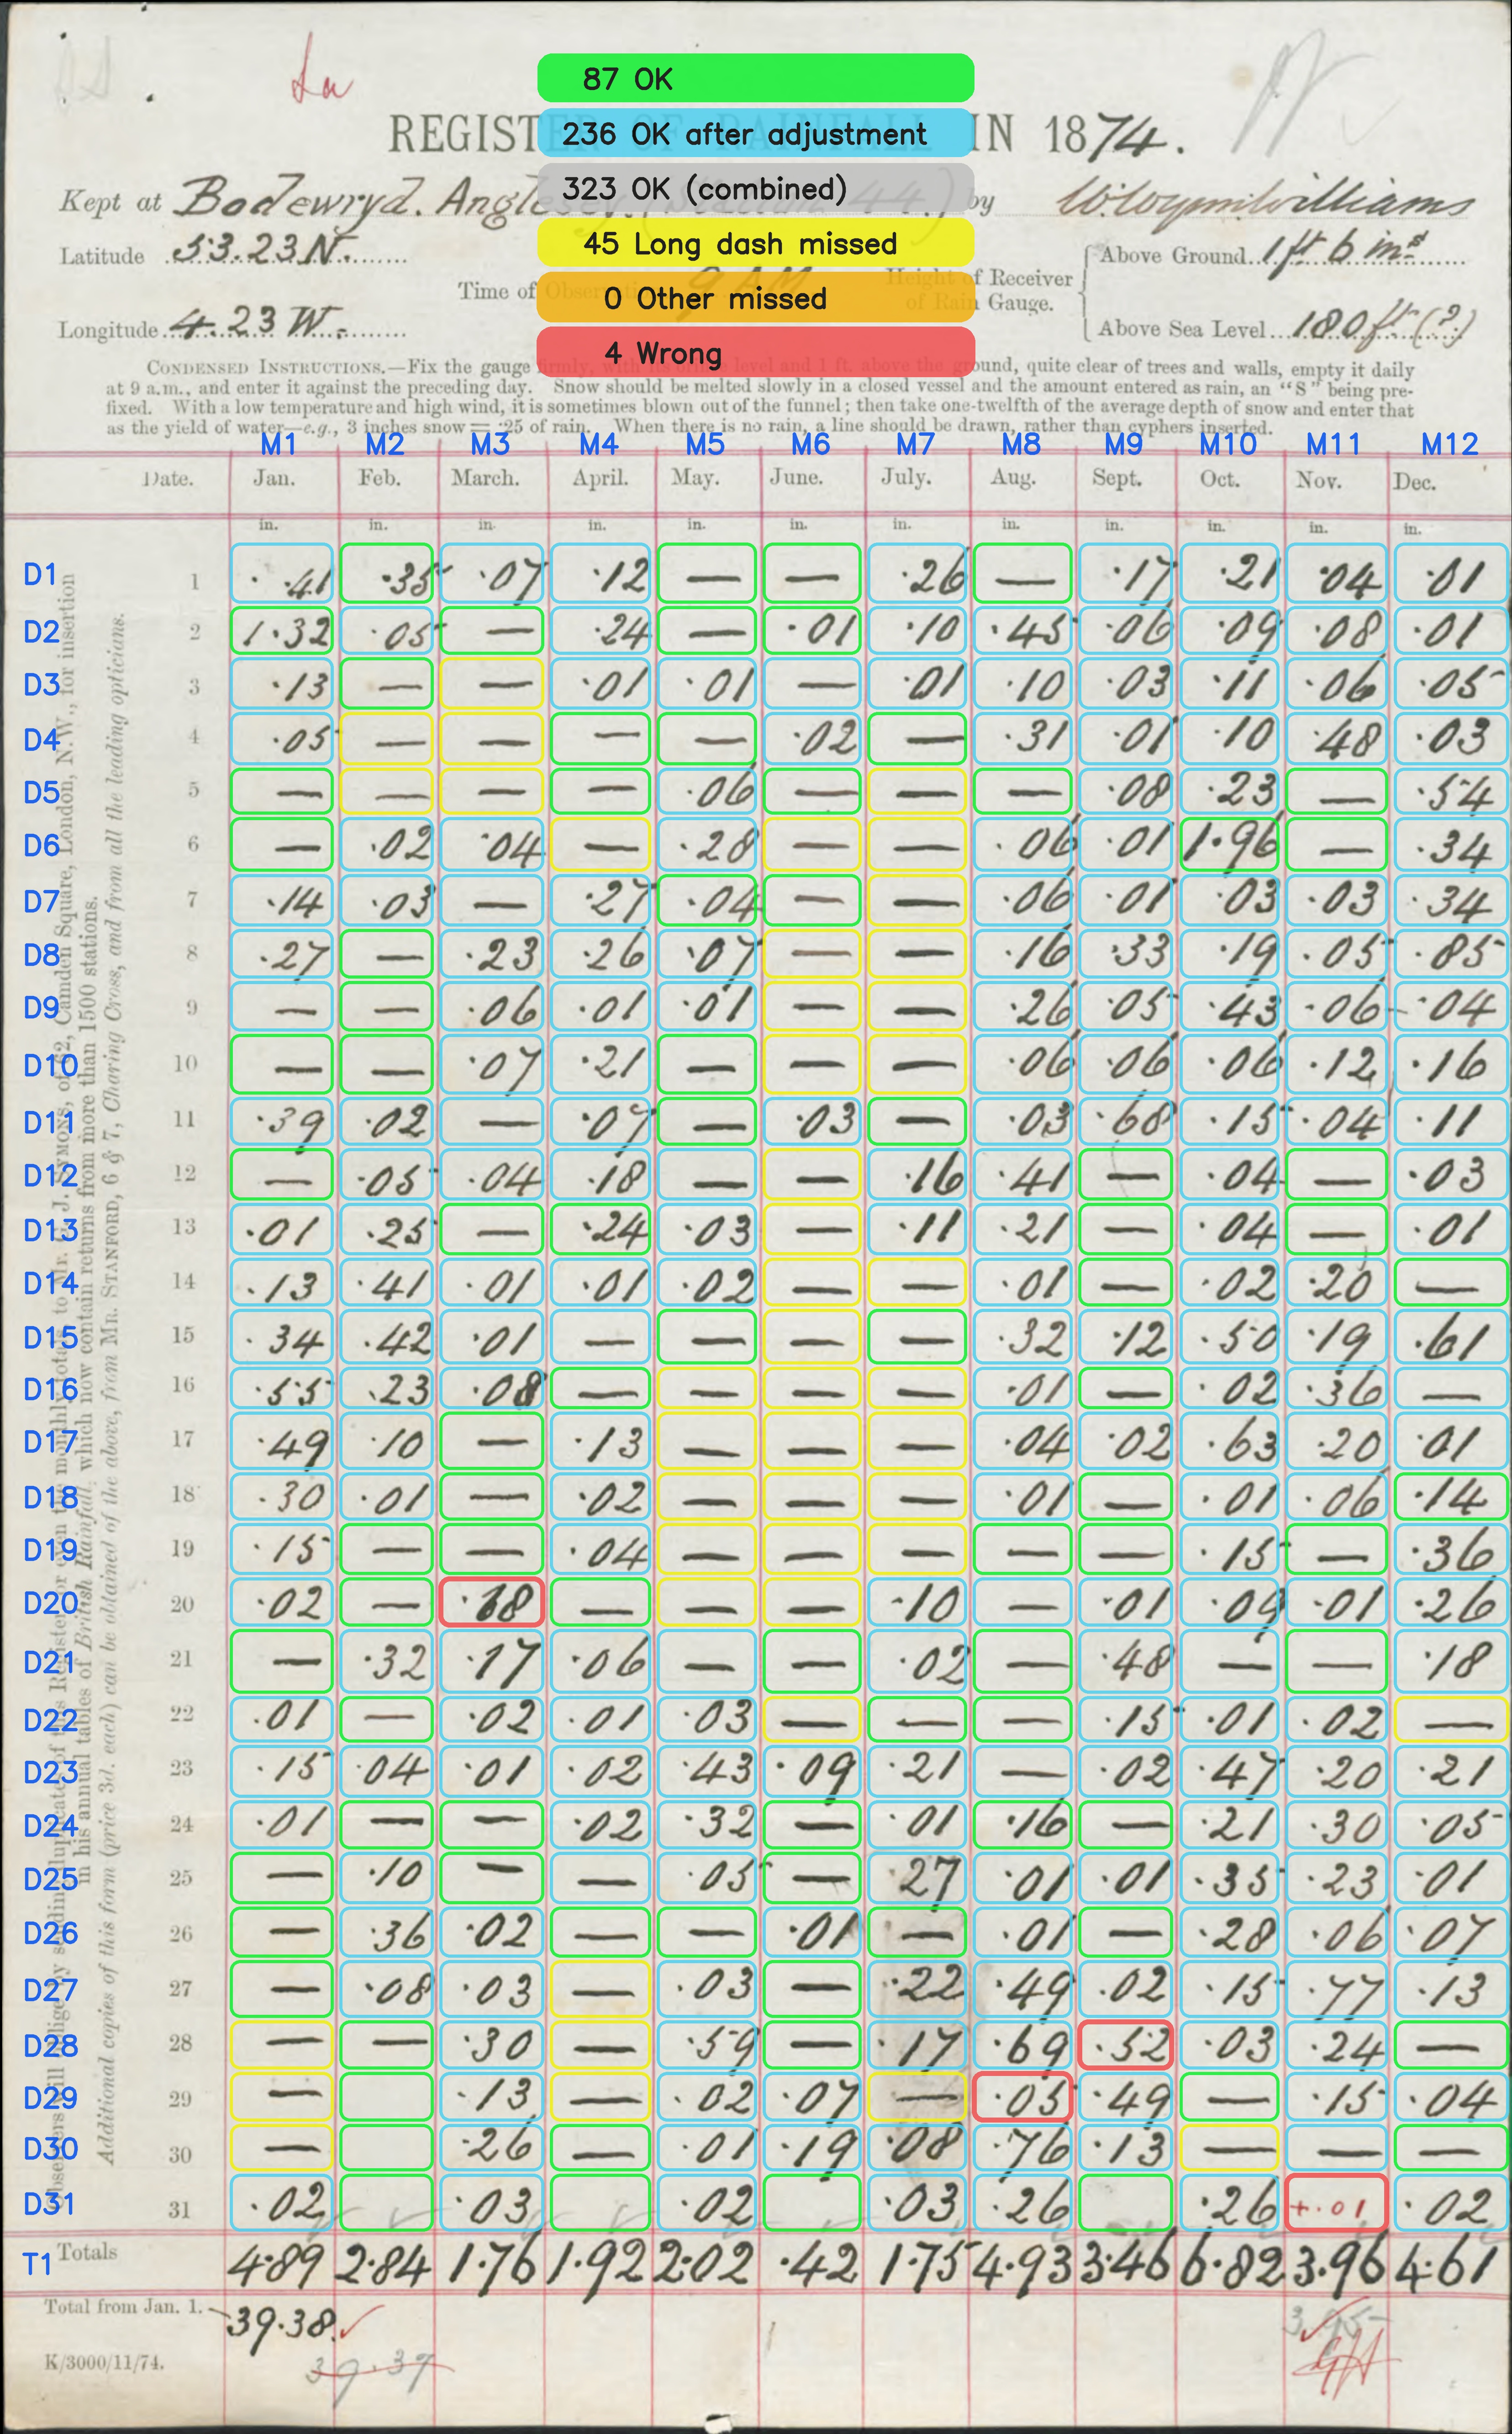
Task: Click the "Jan." month header
Action: pyautogui.click(x=274, y=478)
